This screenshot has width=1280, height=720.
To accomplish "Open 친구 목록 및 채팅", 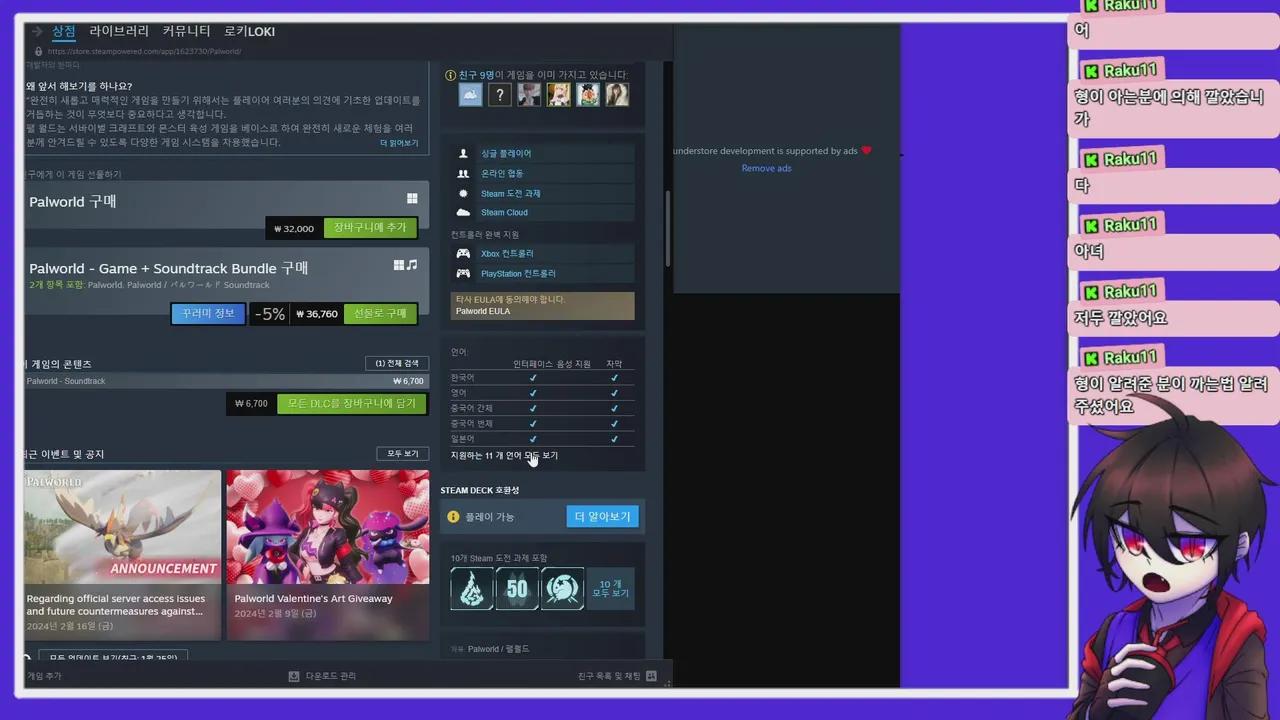I will 608,676.
